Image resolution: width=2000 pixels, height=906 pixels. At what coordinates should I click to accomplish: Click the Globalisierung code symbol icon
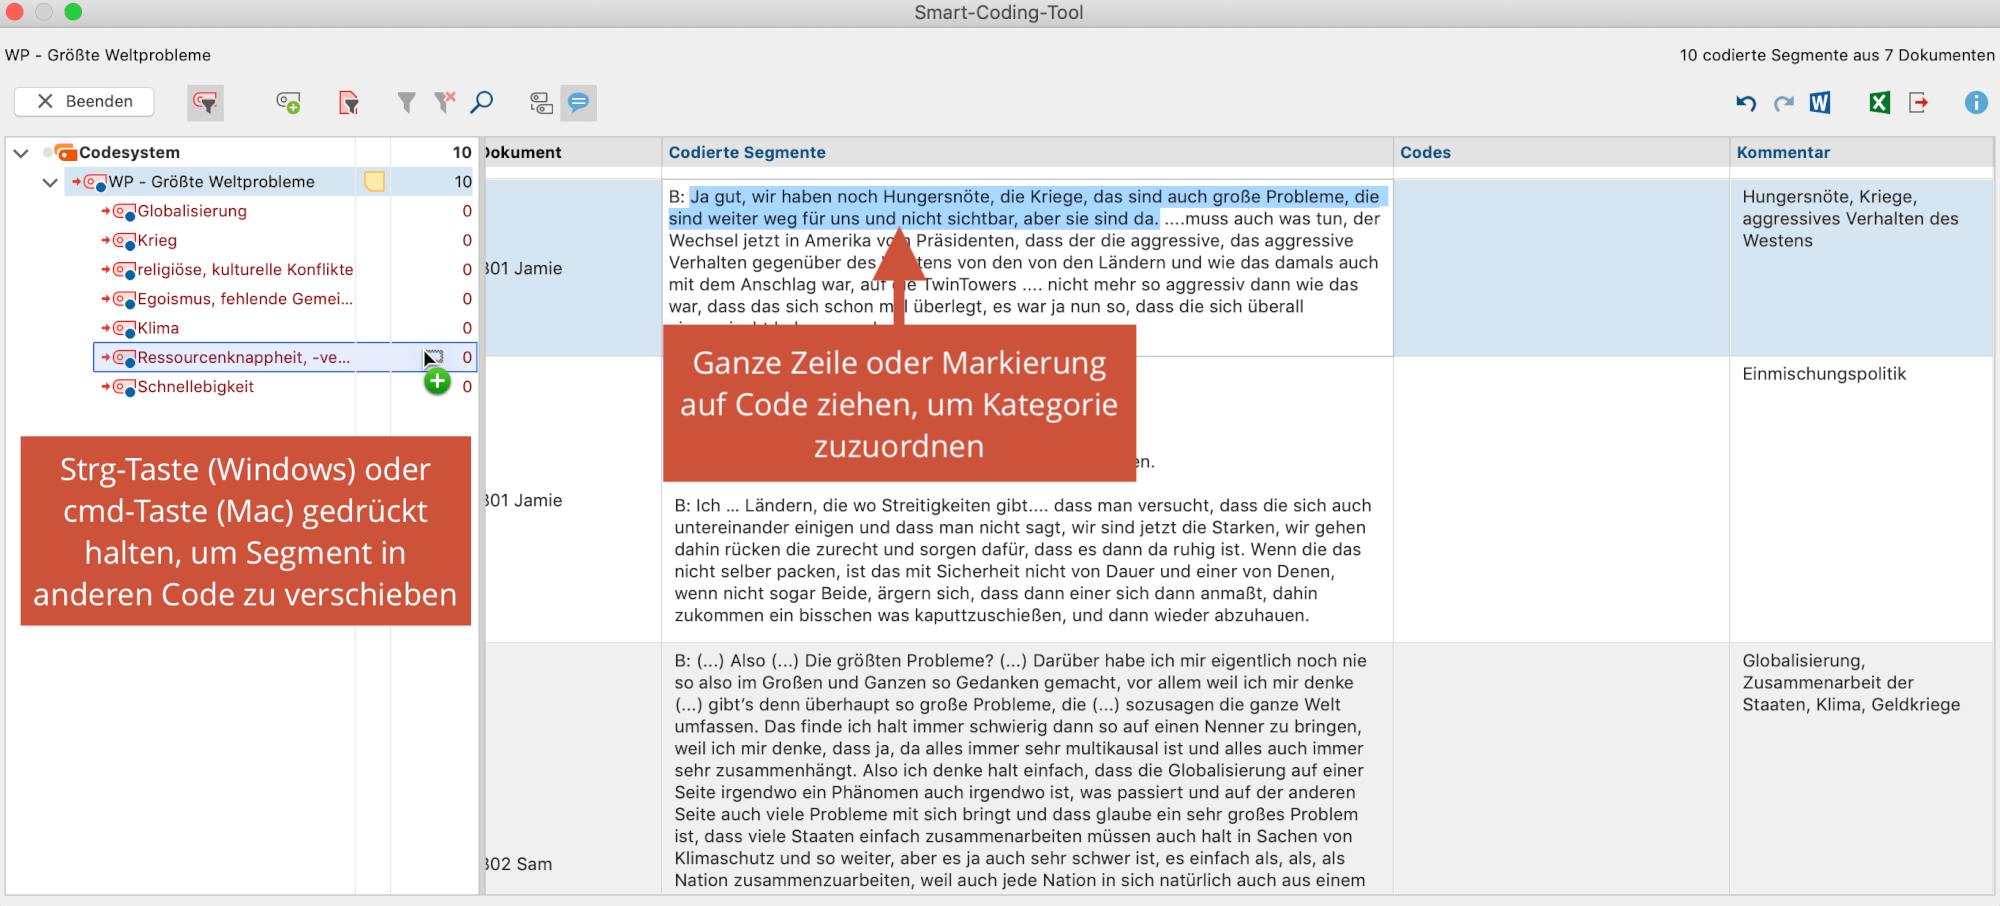pyautogui.click(x=124, y=212)
